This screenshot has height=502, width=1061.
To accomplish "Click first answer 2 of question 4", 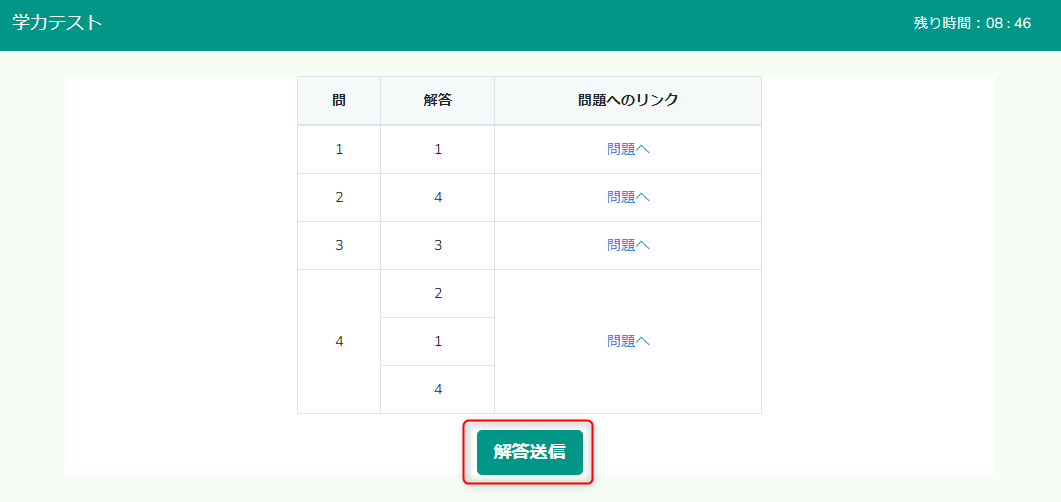I will [x=438, y=294].
